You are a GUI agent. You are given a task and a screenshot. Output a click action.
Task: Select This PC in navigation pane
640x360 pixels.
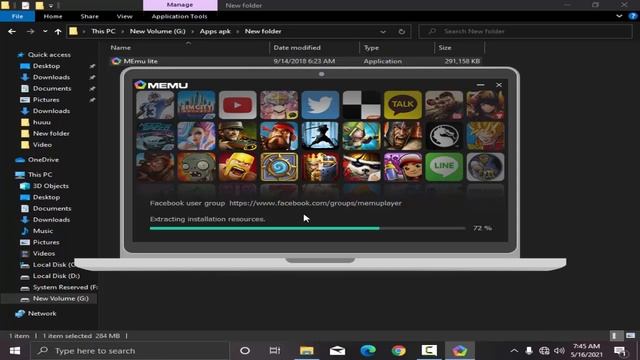point(40,175)
